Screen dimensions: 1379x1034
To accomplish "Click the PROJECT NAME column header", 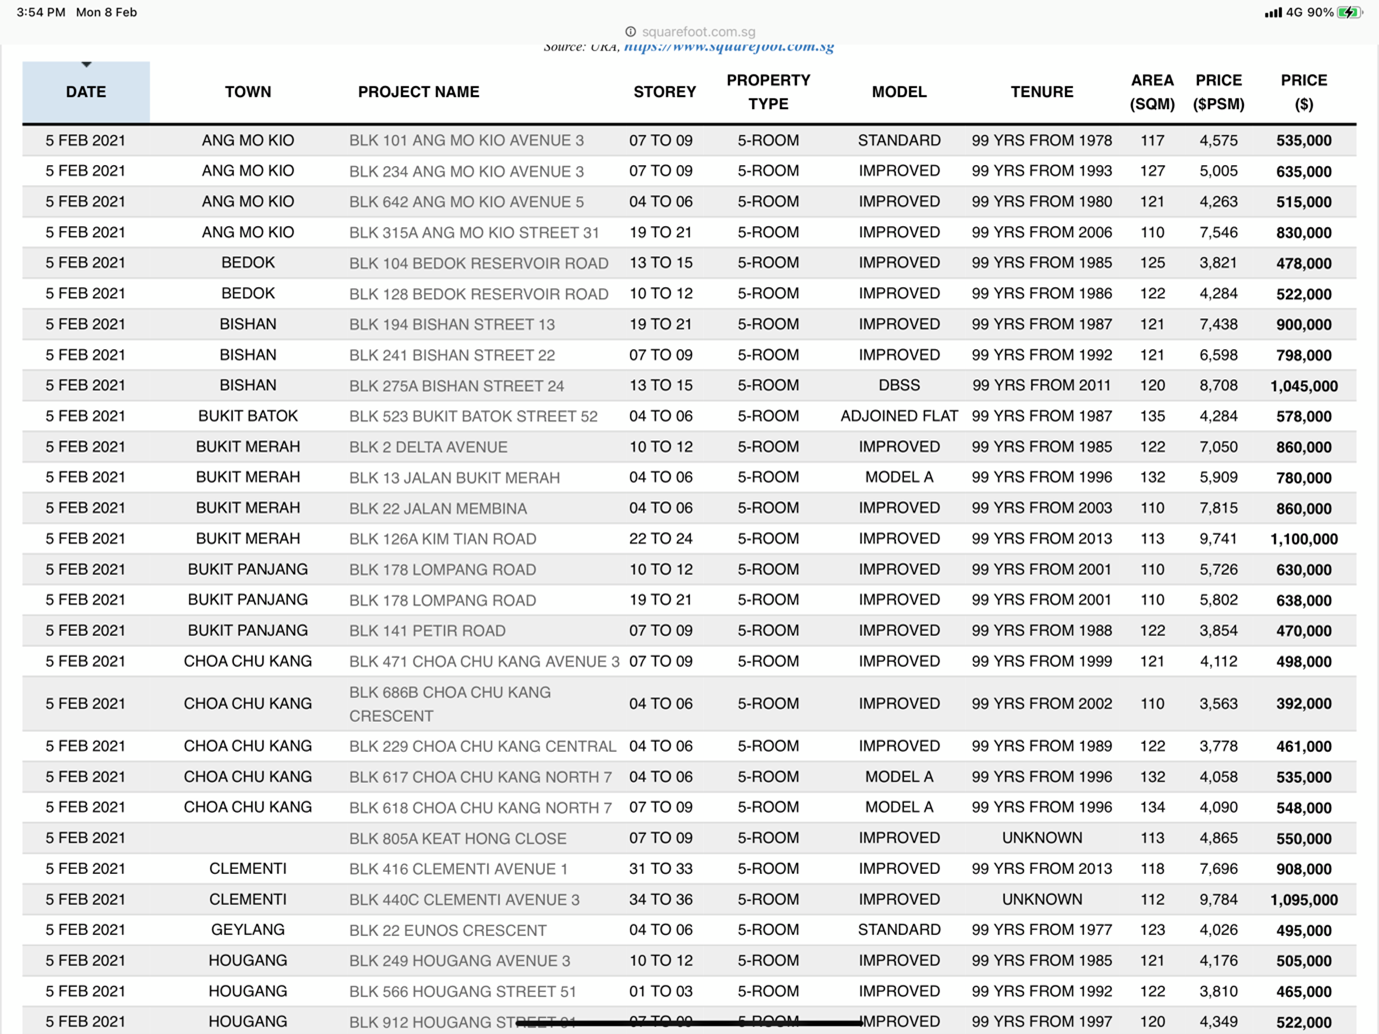I will point(418,92).
